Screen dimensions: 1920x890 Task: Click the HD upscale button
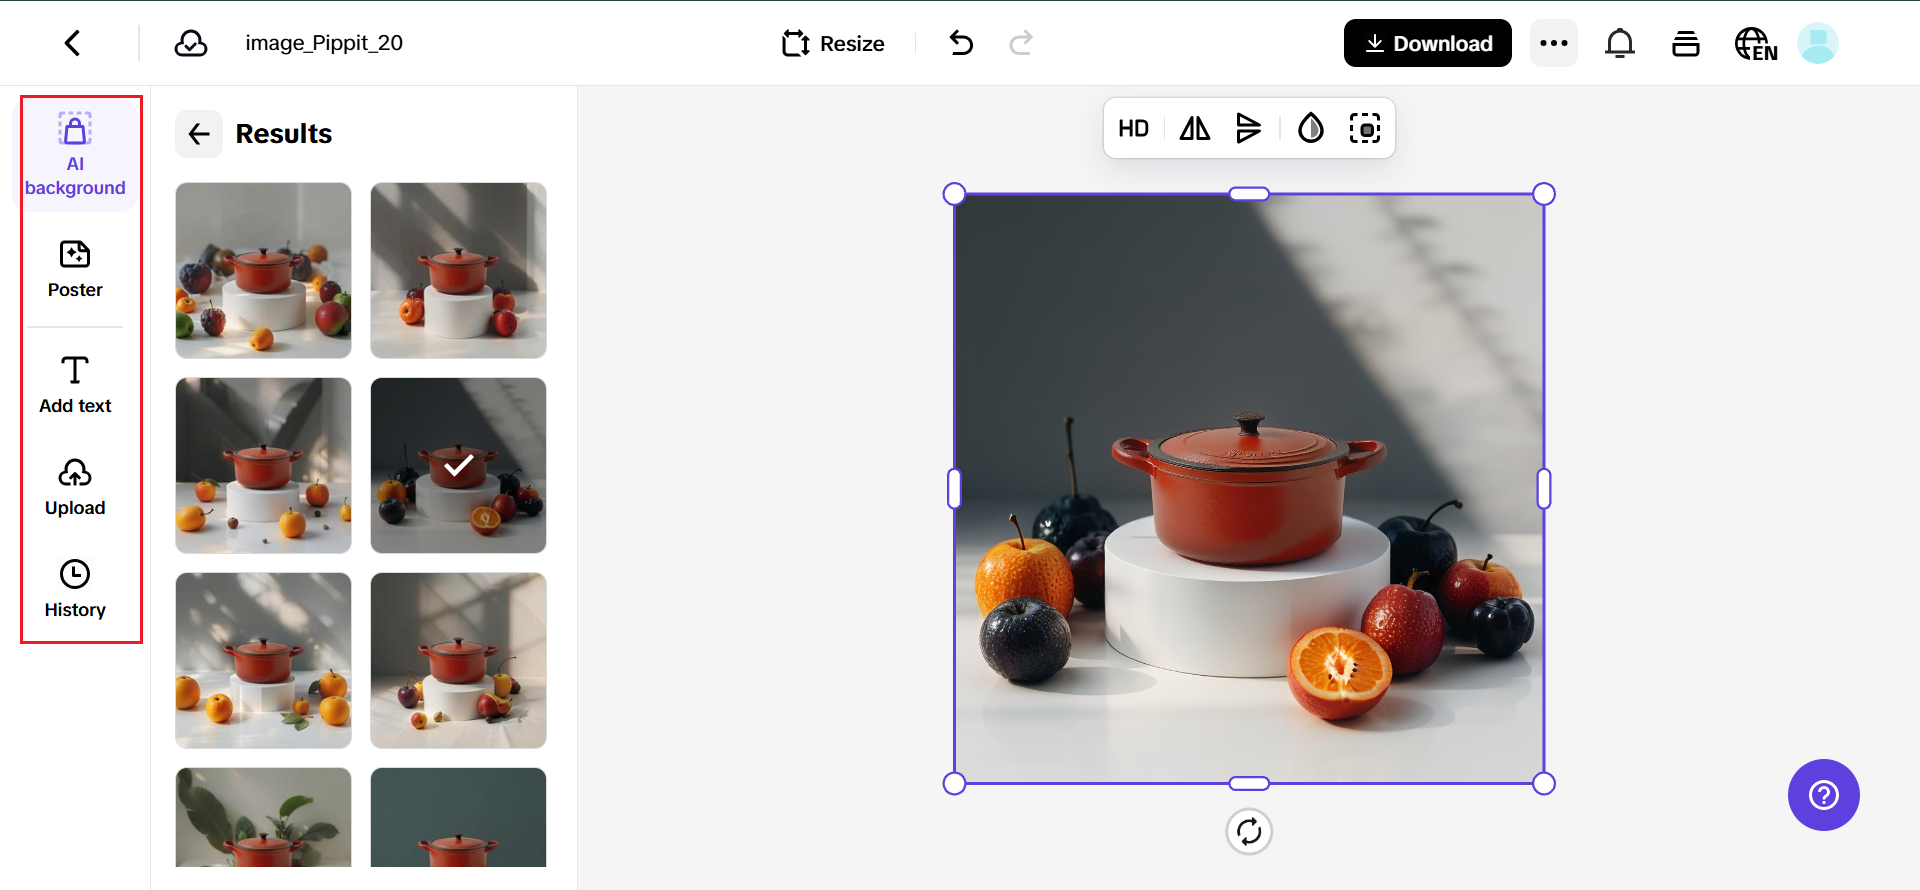point(1133,128)
